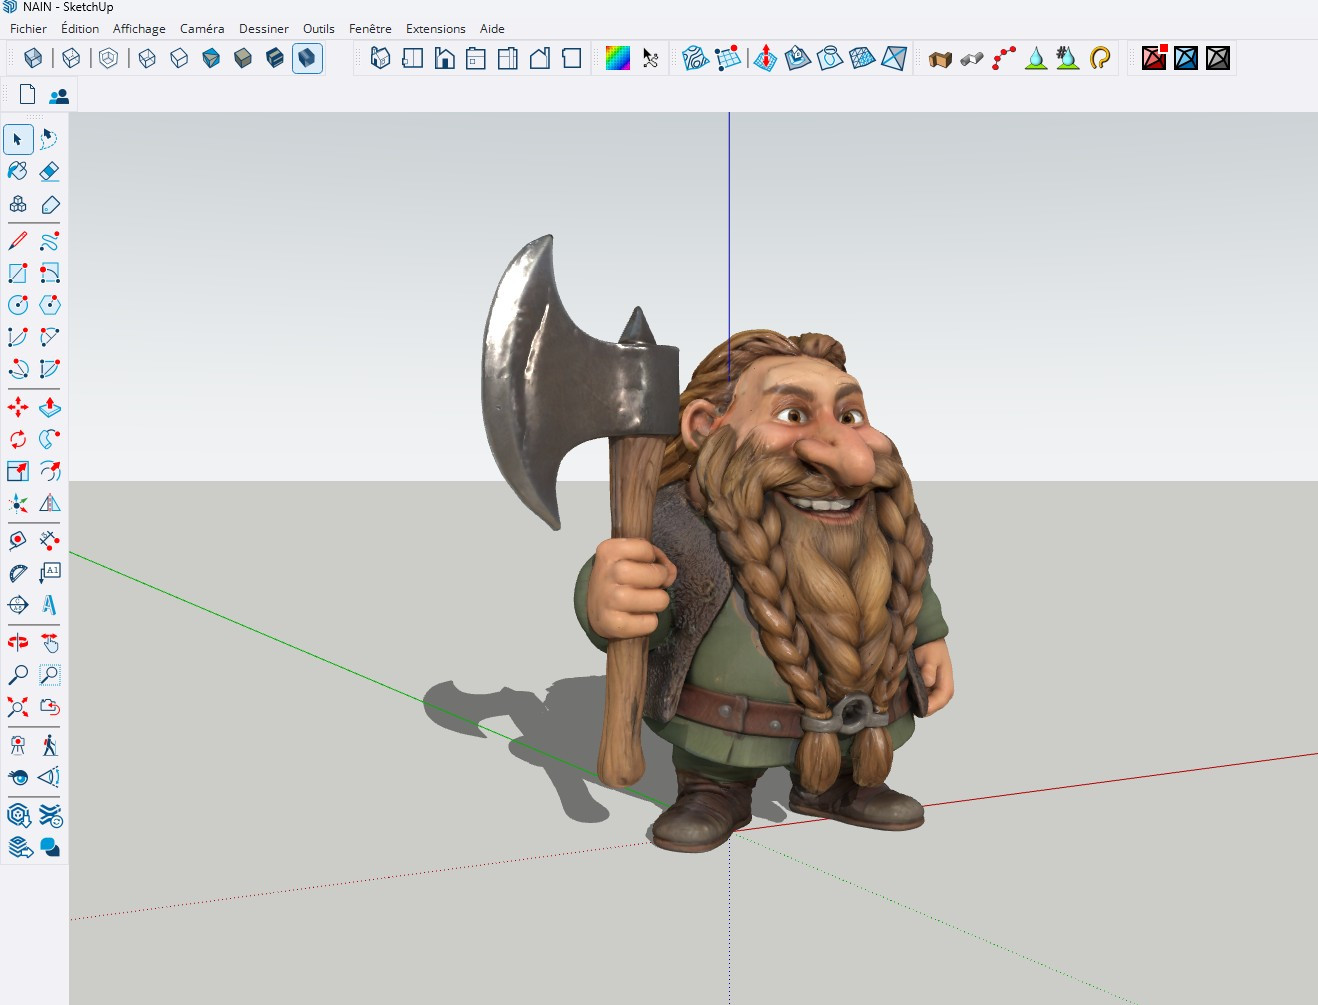The width and height of the screenshot is (1318, 1005).
Task: Activate the Rotate tool
Action: coord(18,439)
